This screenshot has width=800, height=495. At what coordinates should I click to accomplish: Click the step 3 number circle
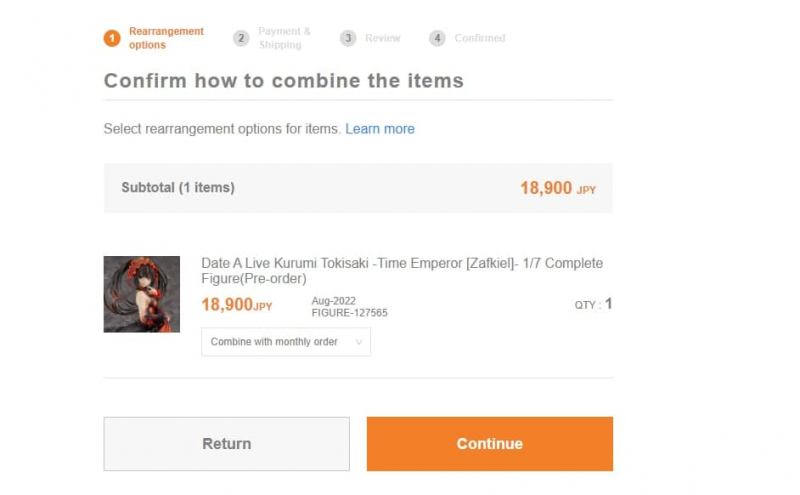[x=348, y=39]
